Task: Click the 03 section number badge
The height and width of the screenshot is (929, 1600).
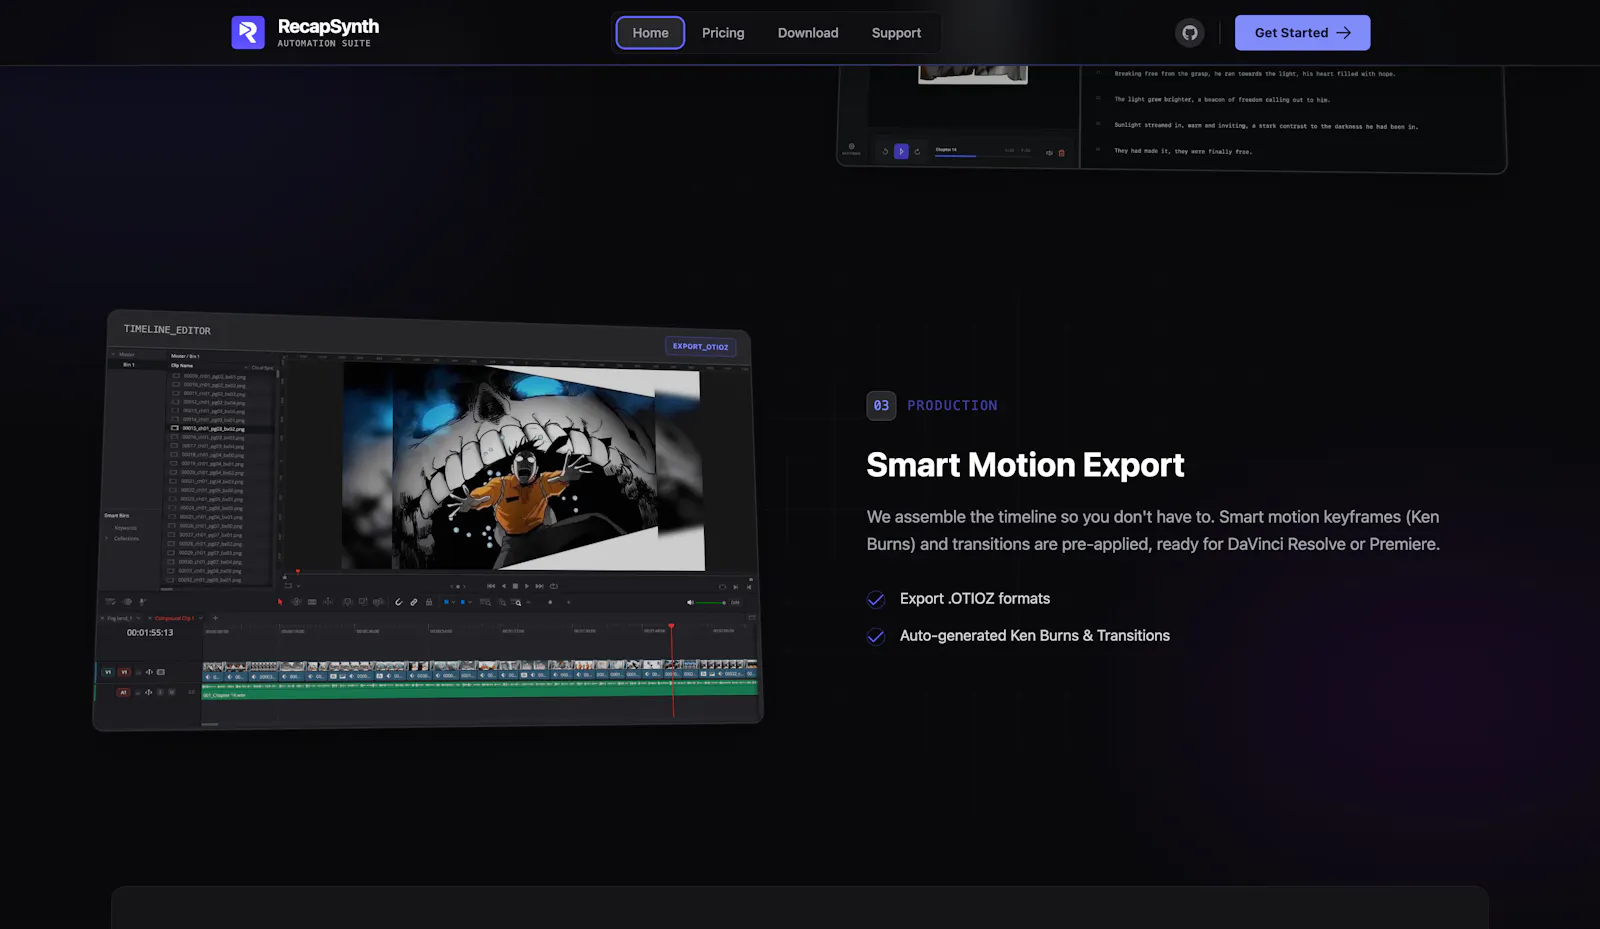Action: (x=881, y=405)
